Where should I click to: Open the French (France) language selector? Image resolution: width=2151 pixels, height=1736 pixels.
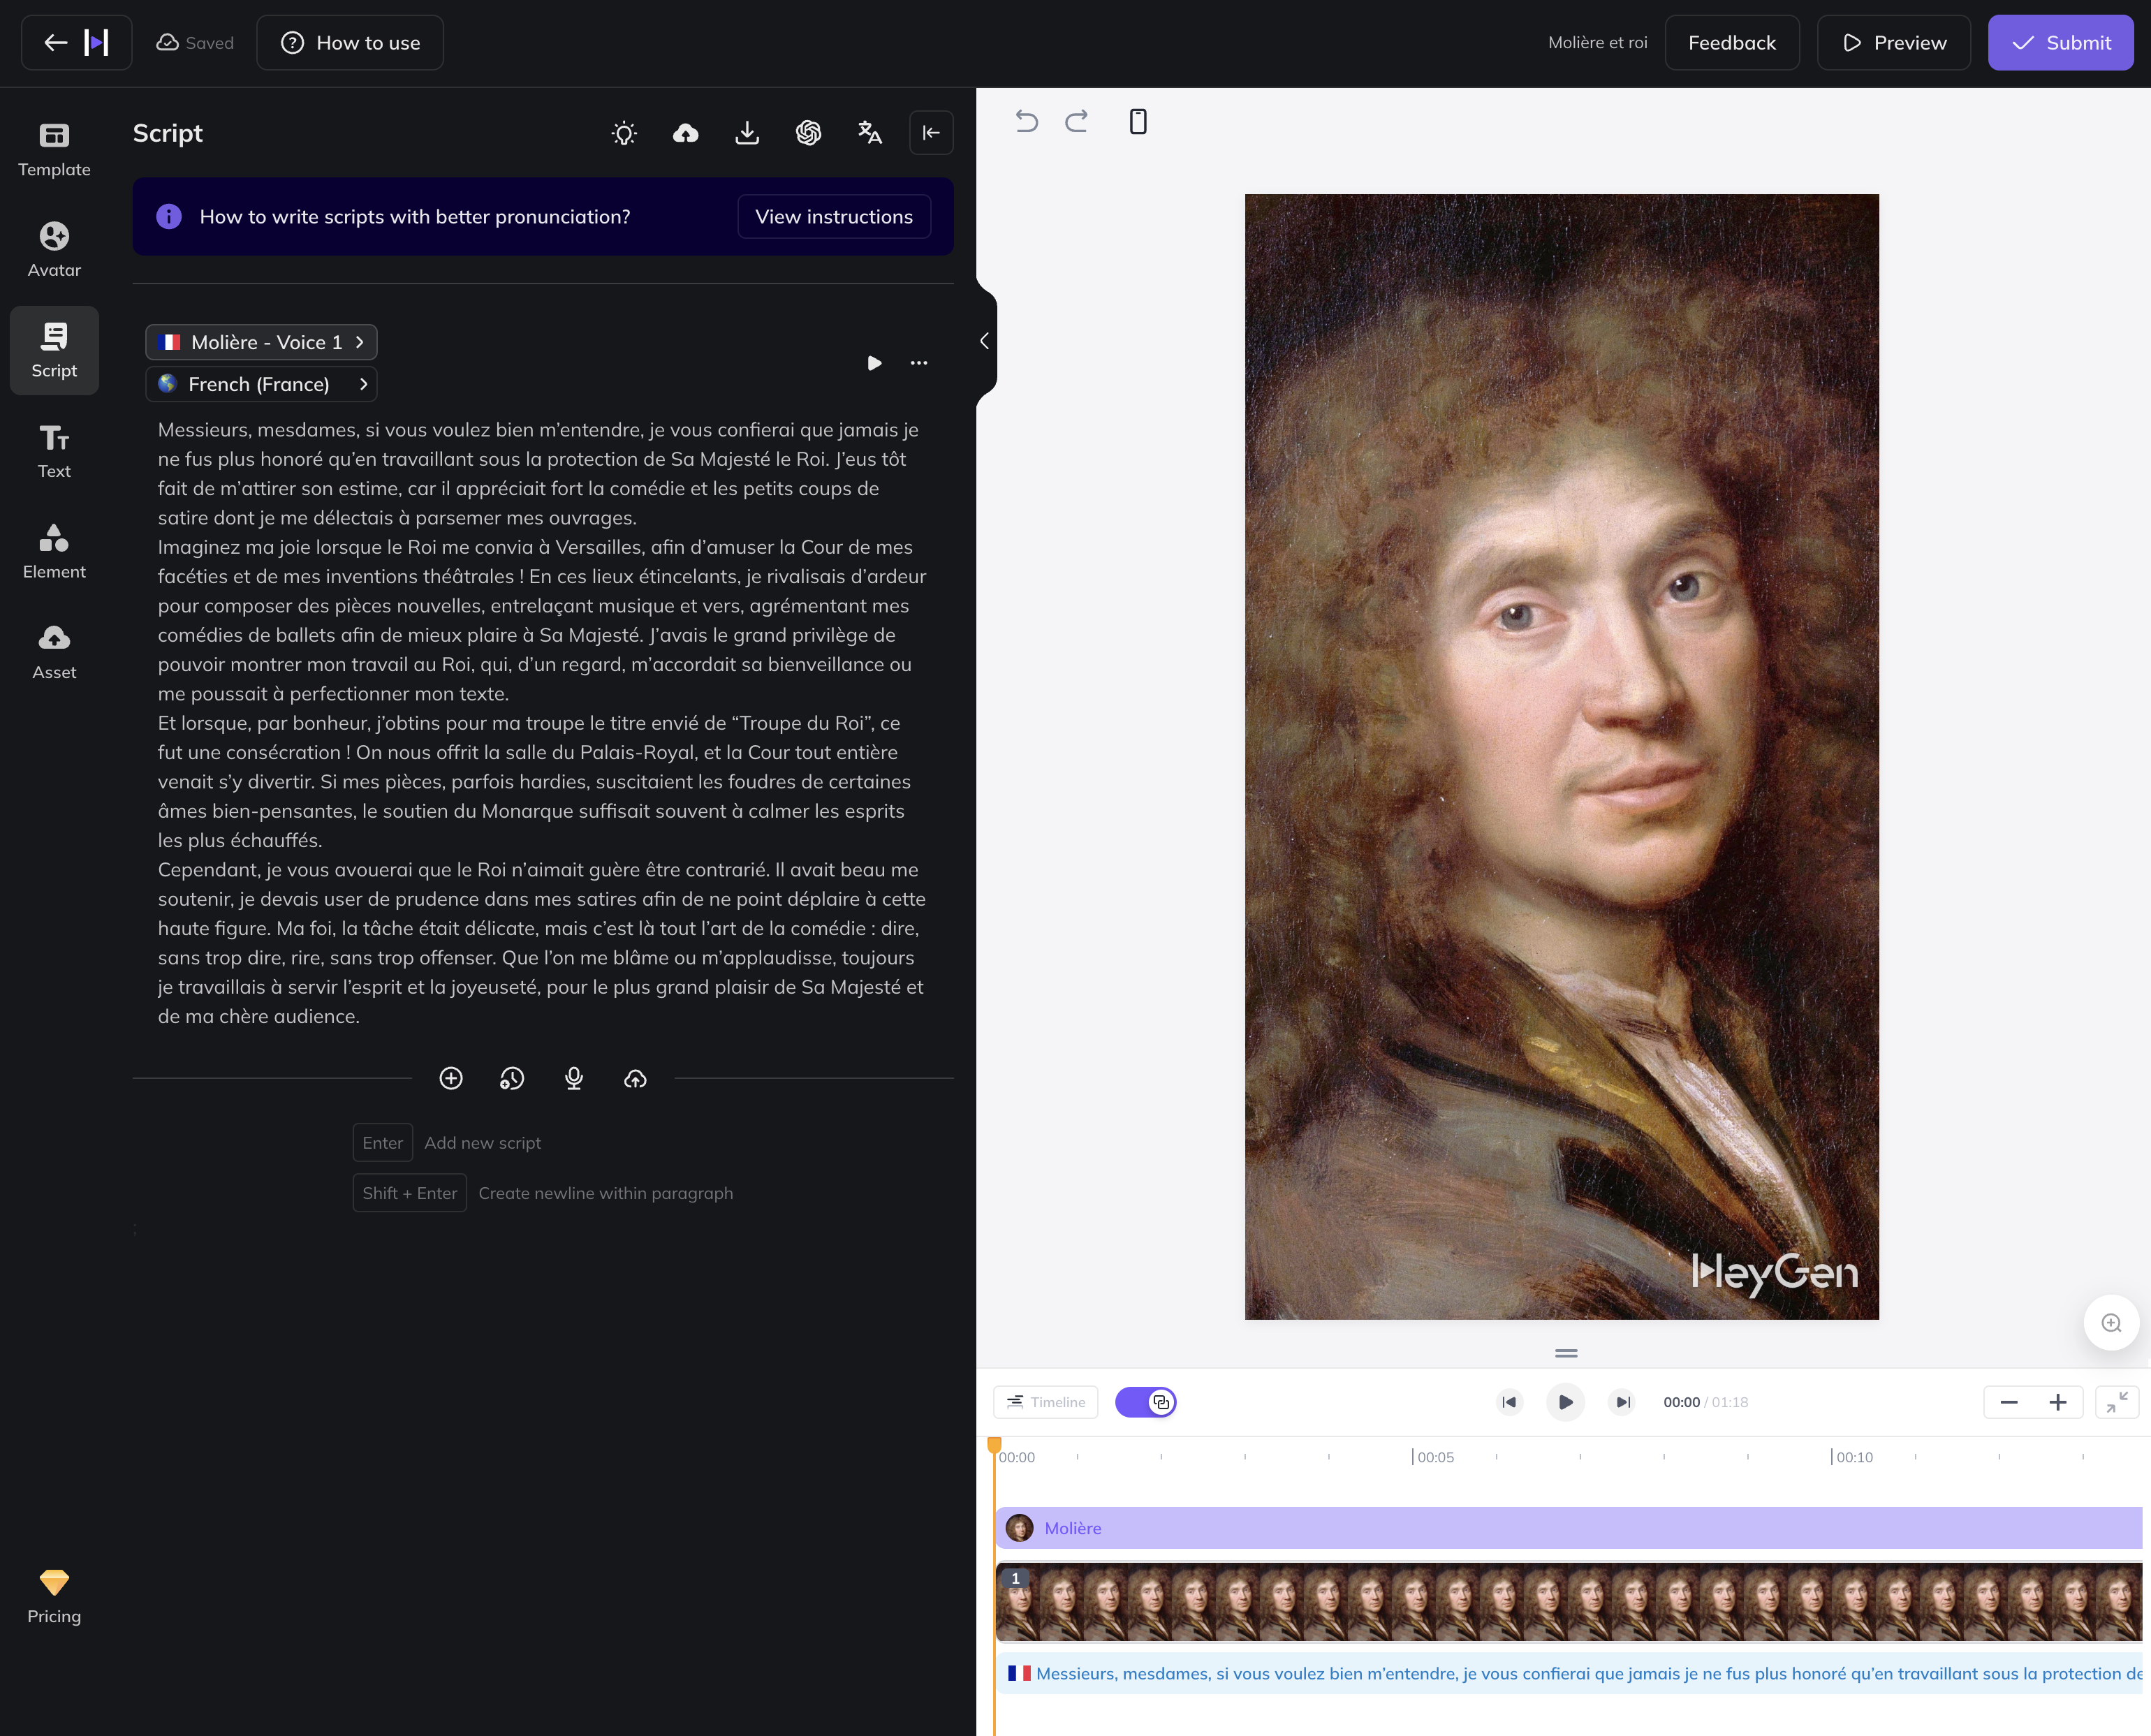click(x=261, y=384)
